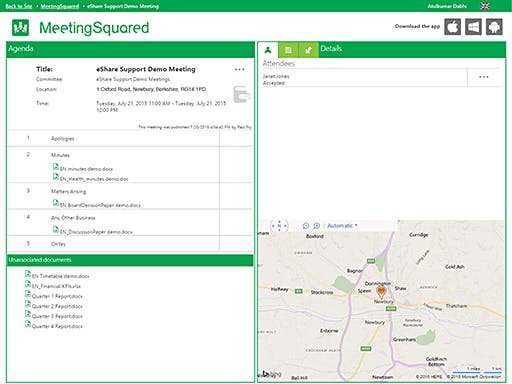Go Back to Site link
Screen dimensions: 512x384
coord(19,6)
